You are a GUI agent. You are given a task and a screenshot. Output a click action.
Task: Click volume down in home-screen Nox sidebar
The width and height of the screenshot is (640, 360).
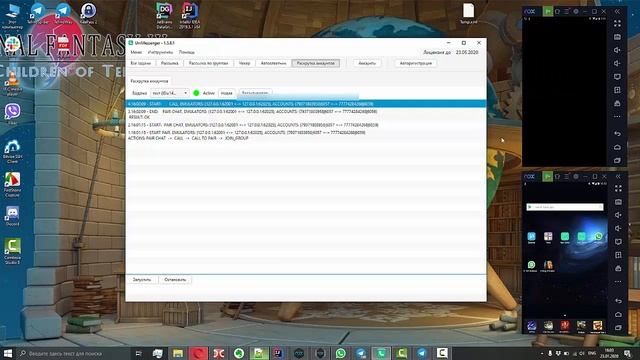(x=618, y=228)
